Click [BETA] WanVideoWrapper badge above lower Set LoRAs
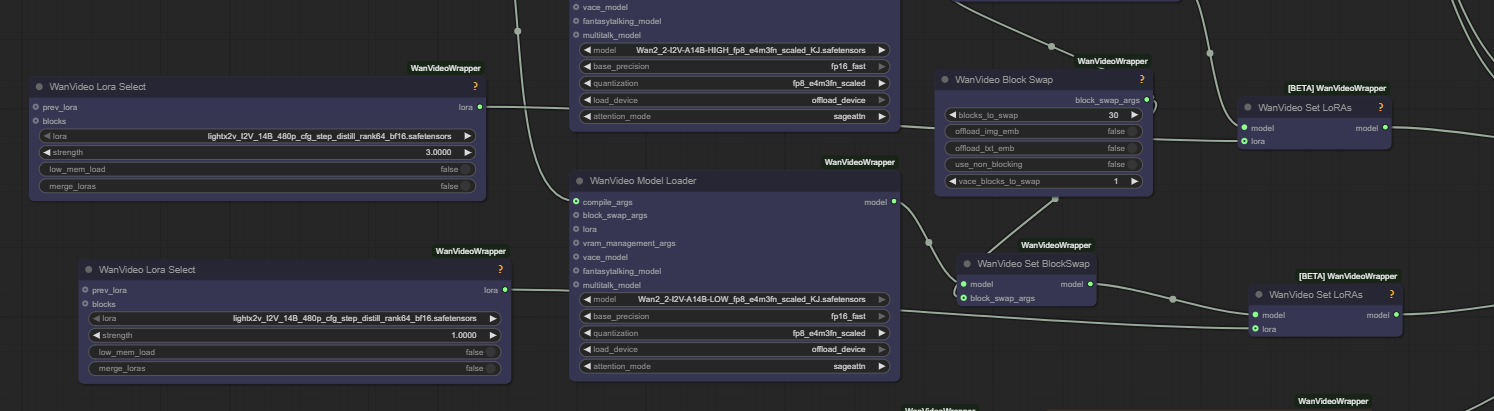 (1348, 276)
